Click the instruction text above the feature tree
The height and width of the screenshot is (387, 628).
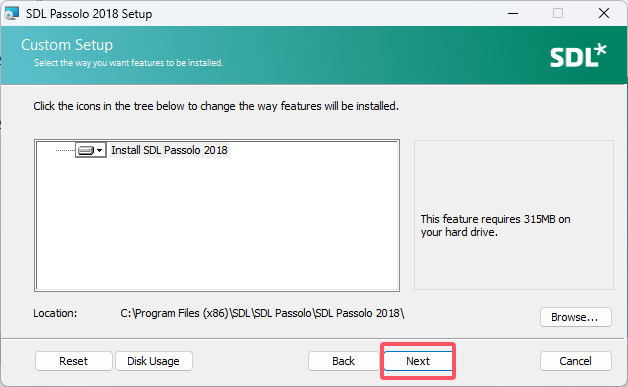click(x=216, y=106)
